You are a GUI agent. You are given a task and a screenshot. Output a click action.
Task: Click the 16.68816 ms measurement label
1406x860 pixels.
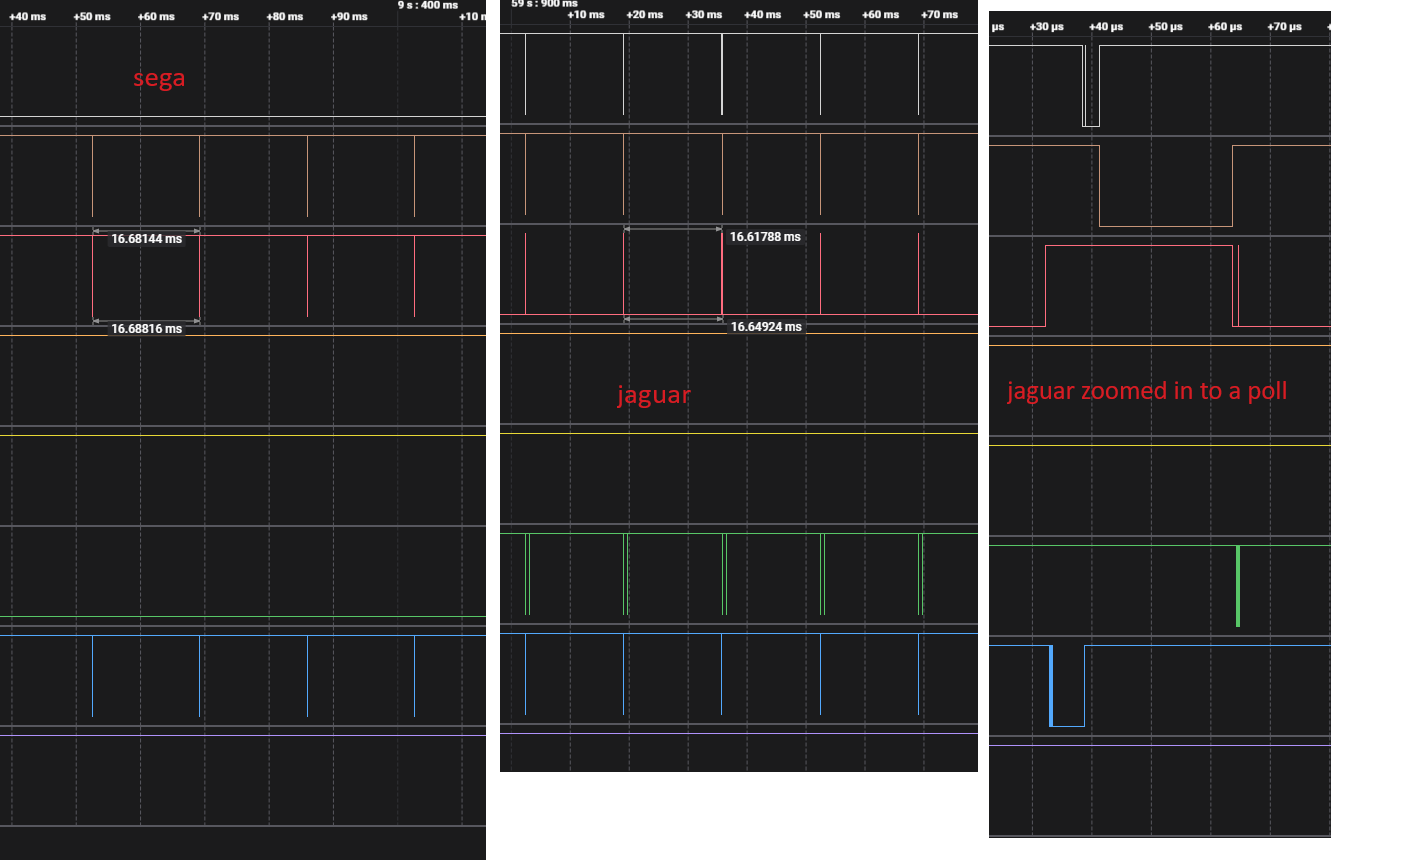[147, 329]
